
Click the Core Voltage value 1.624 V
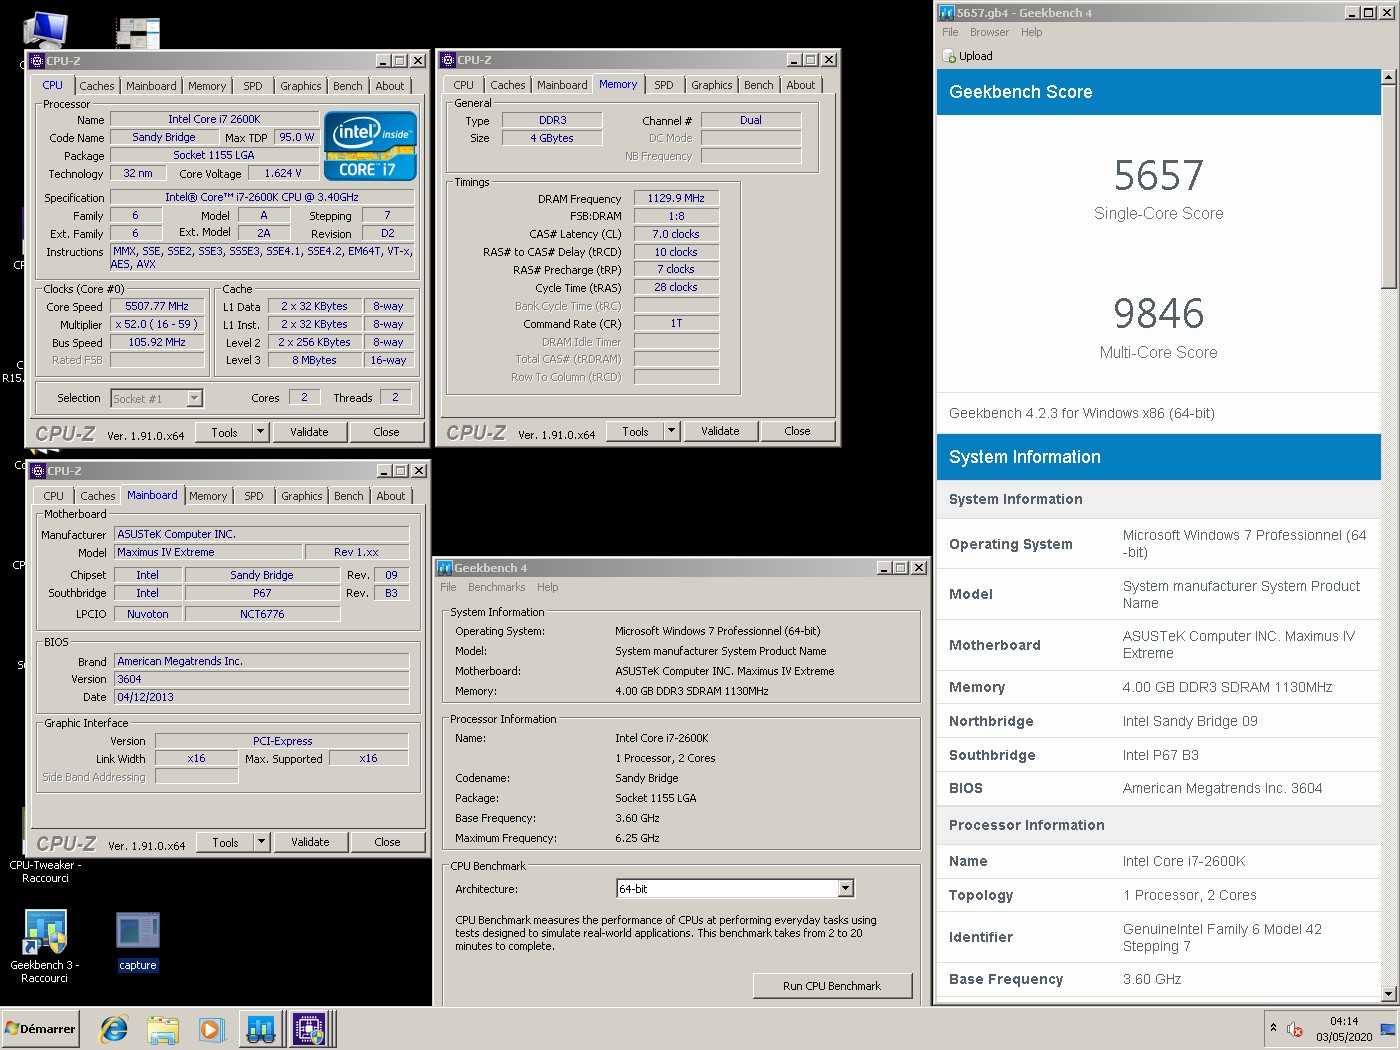(x=283, y=173)
